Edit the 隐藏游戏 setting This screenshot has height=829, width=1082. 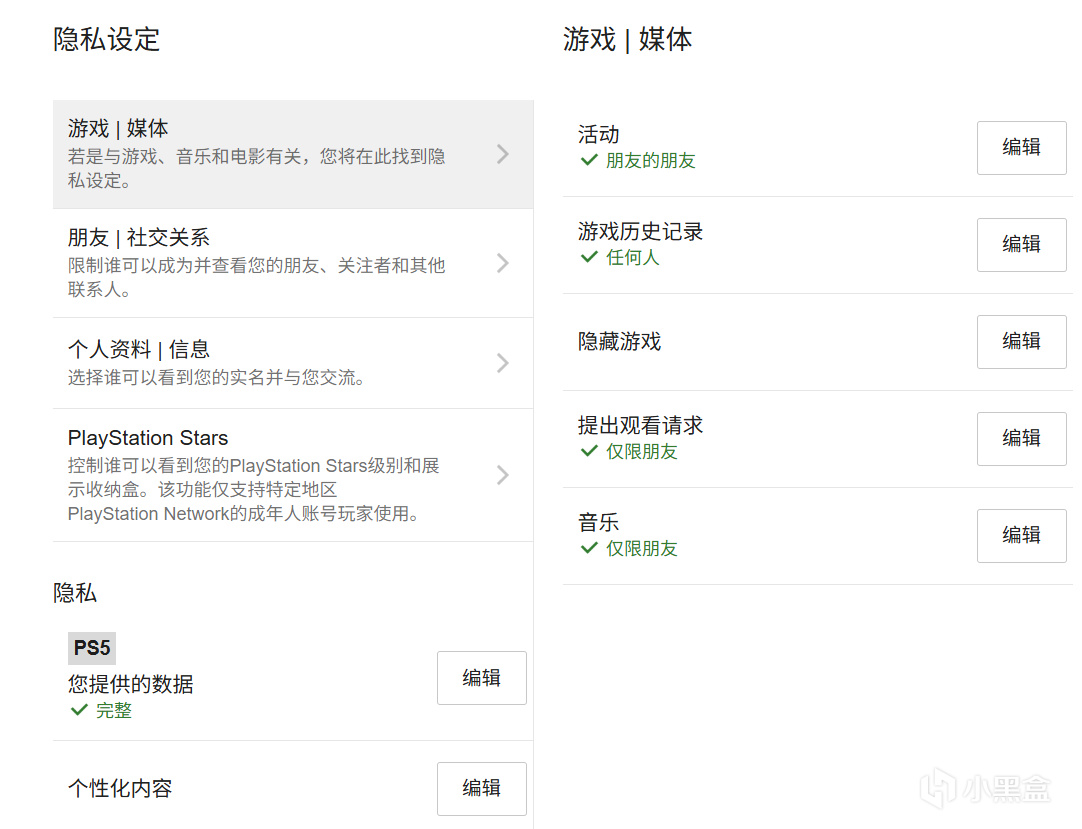tap(1021, 342)
